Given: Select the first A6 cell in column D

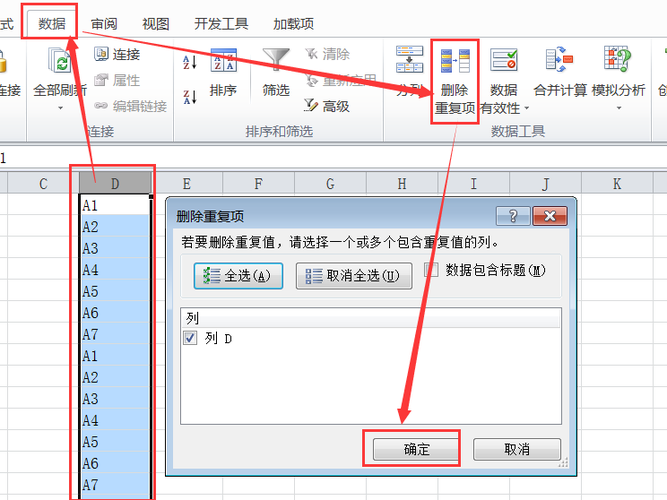Looking at the screenshot, I should (115, 313).
